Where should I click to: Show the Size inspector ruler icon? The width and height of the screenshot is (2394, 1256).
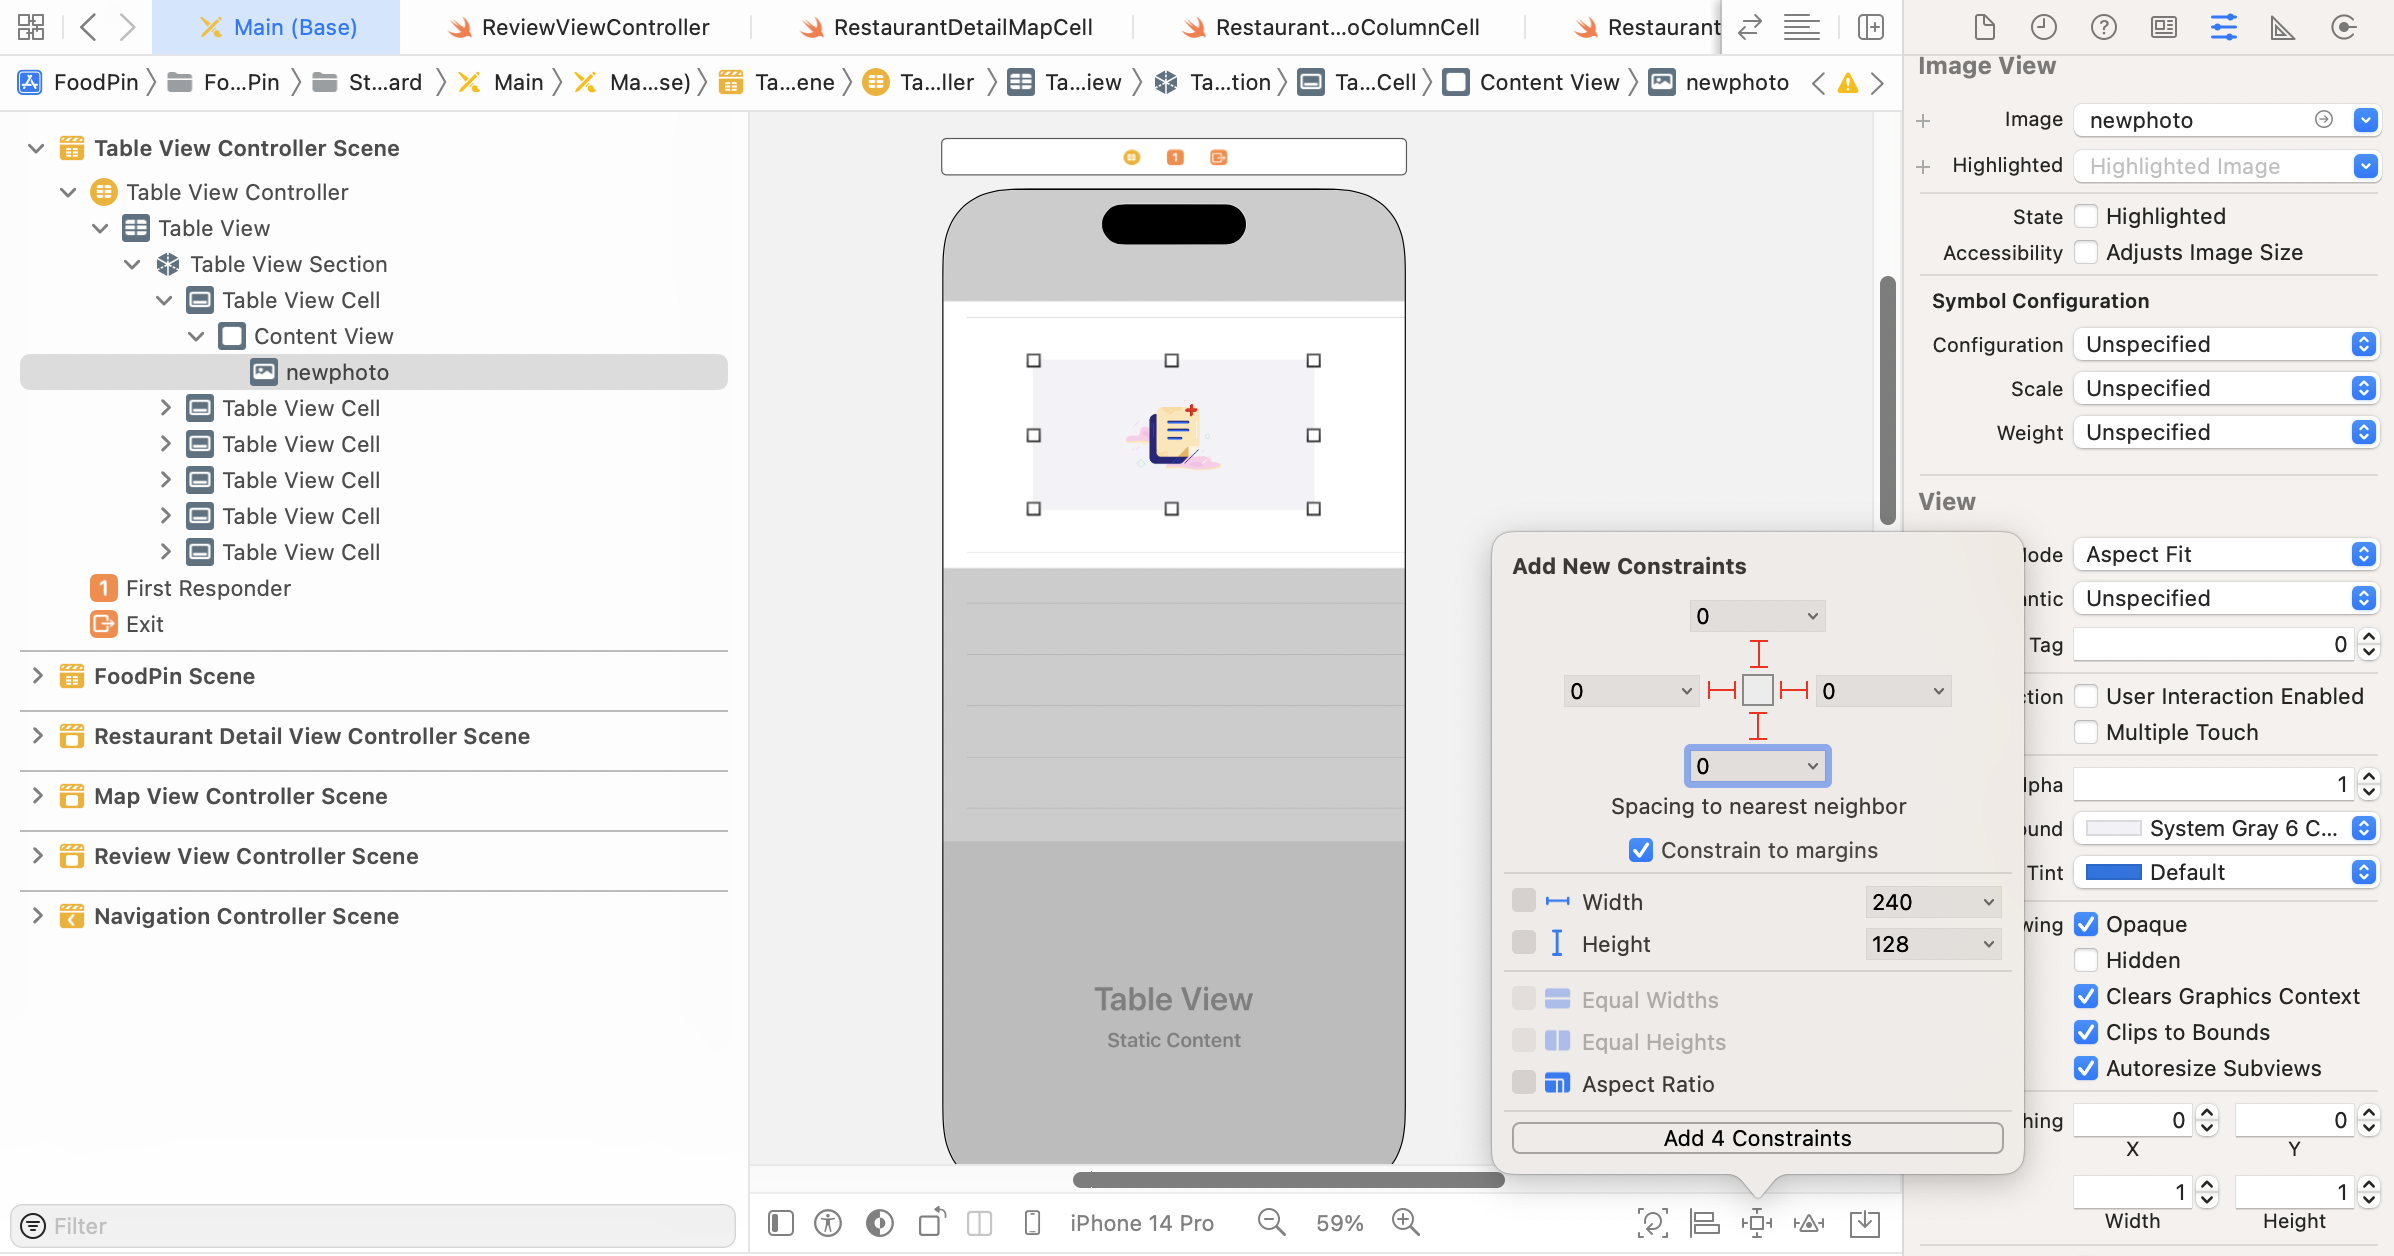[2283, 27]
